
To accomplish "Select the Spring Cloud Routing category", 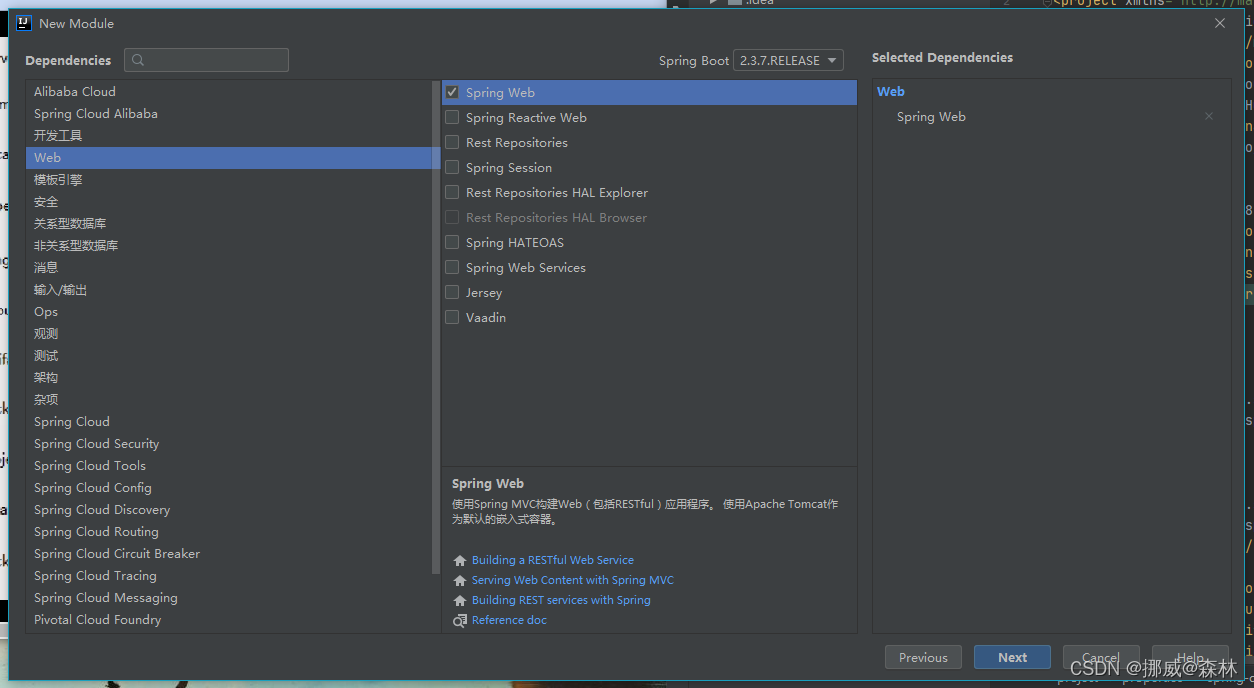I will 228,531.
